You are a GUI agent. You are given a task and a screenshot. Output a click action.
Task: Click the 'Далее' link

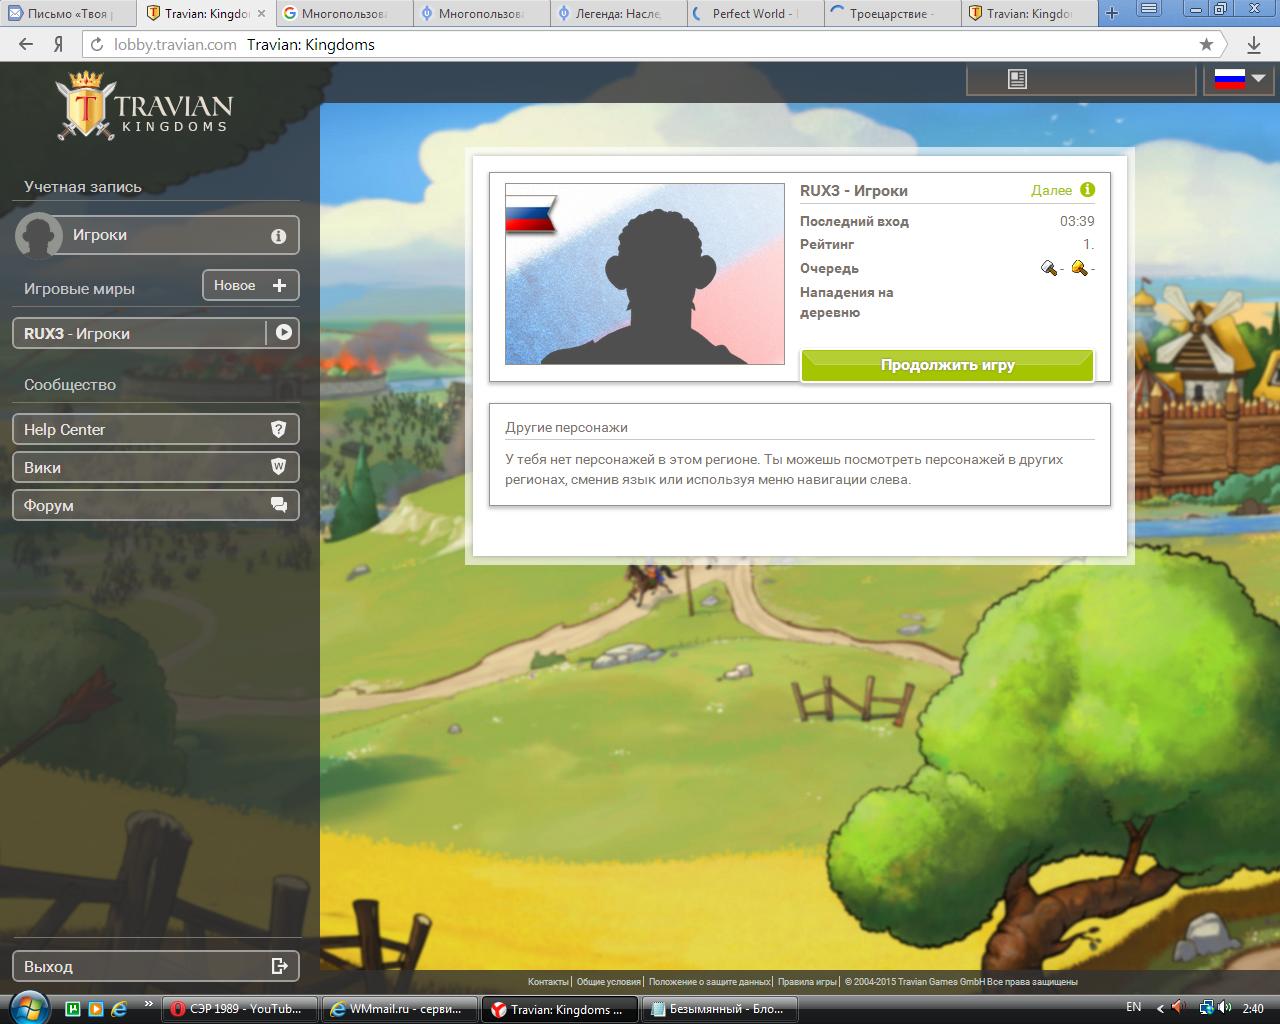click(x=1051, y=190)
